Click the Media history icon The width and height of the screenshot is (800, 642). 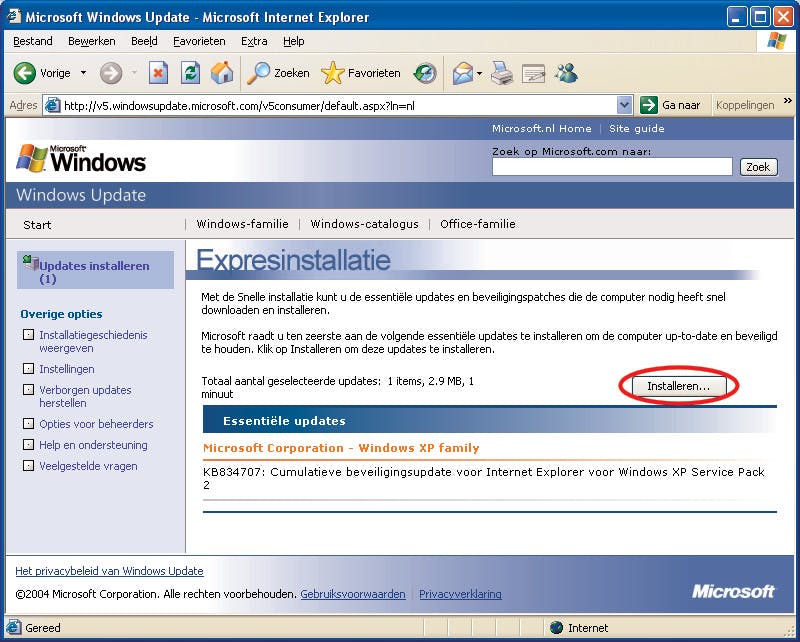point(425,73)
